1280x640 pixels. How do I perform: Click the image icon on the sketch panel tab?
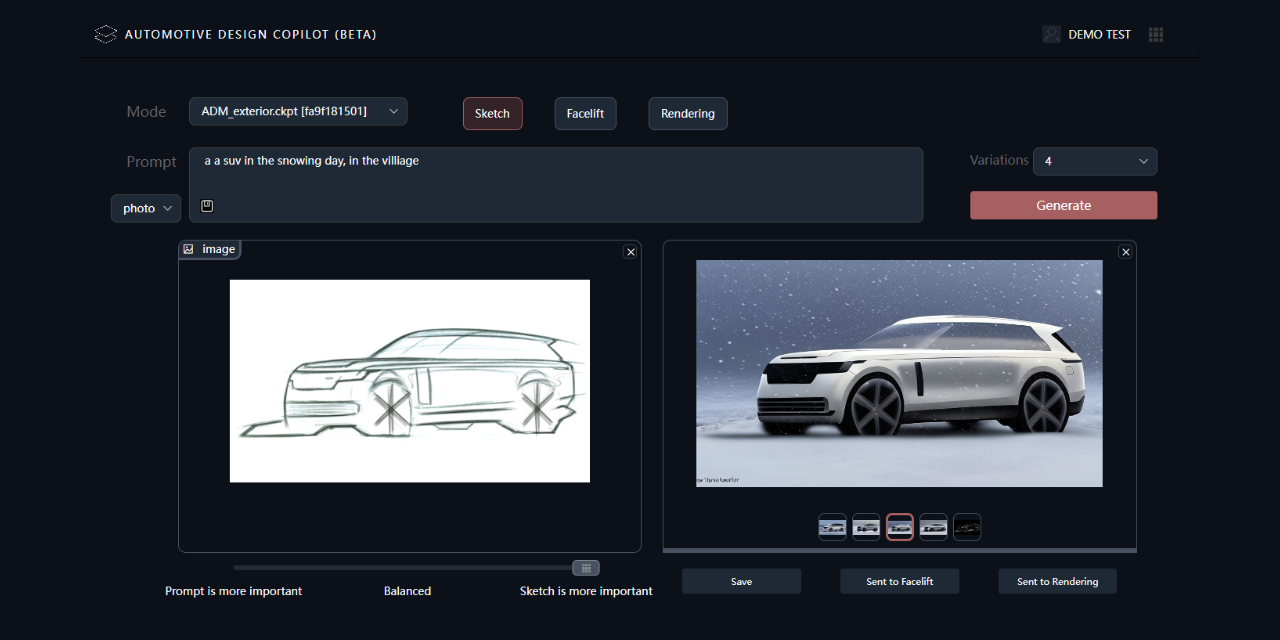(188, 248)
